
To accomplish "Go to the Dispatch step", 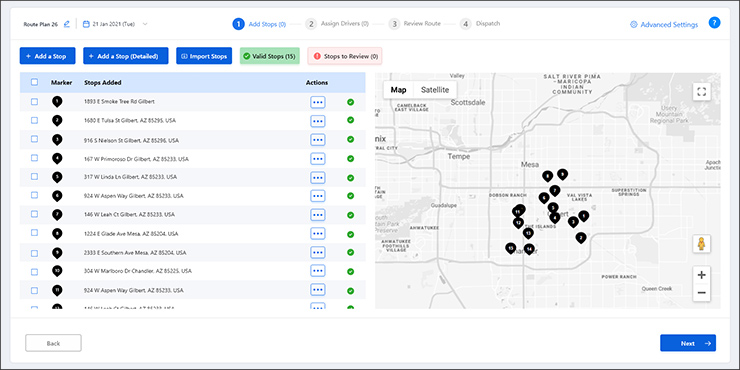I will coord(480,24).
